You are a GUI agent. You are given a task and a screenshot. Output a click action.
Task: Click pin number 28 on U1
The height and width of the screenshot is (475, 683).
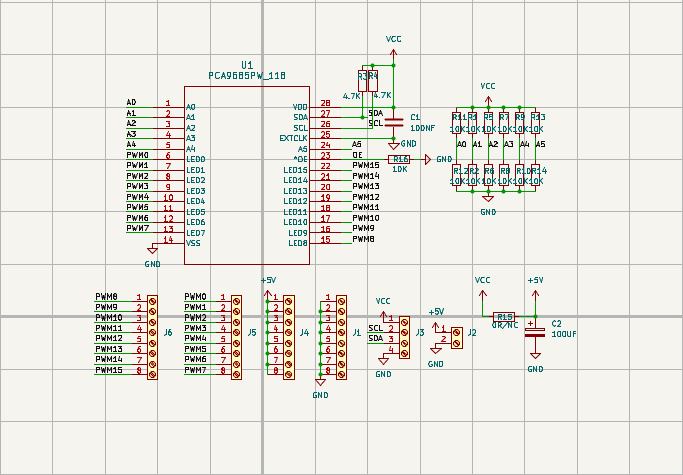(325, 103)
